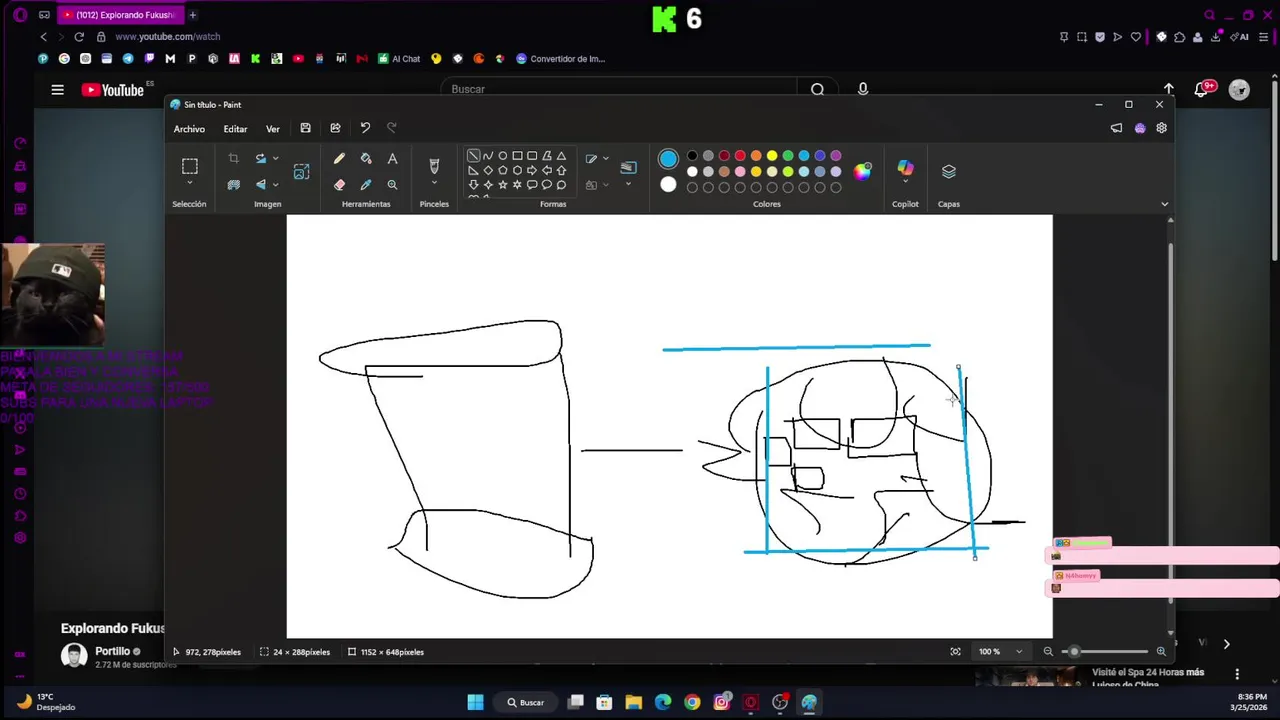1280x720 pixels.
Task: Open the Brushes (Pinceles) dropdown
Action: [434, 184]
